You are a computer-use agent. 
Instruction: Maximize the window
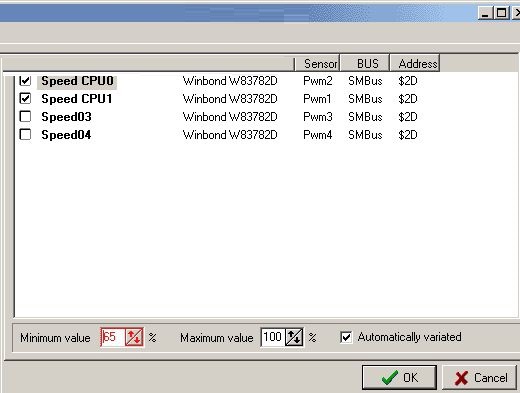[x=501, y=13]
